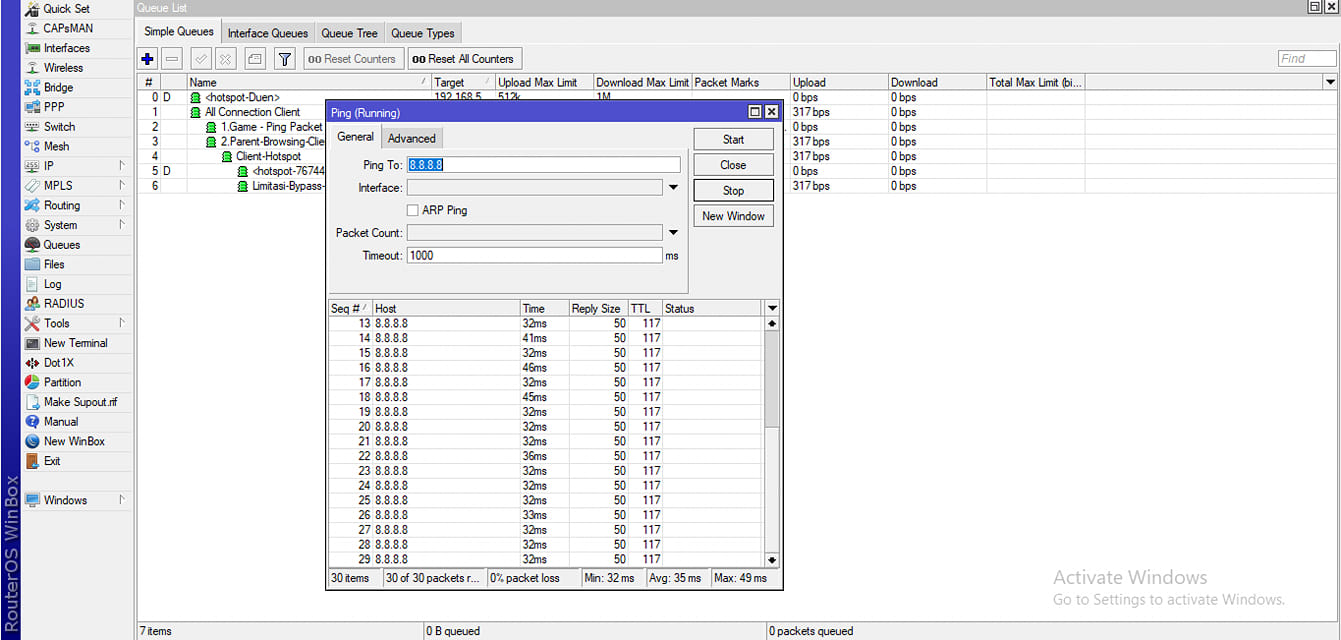Screen dimensions: 1341x640
Task: Expand Windows submenu
Action: click(x=122, y=500)
